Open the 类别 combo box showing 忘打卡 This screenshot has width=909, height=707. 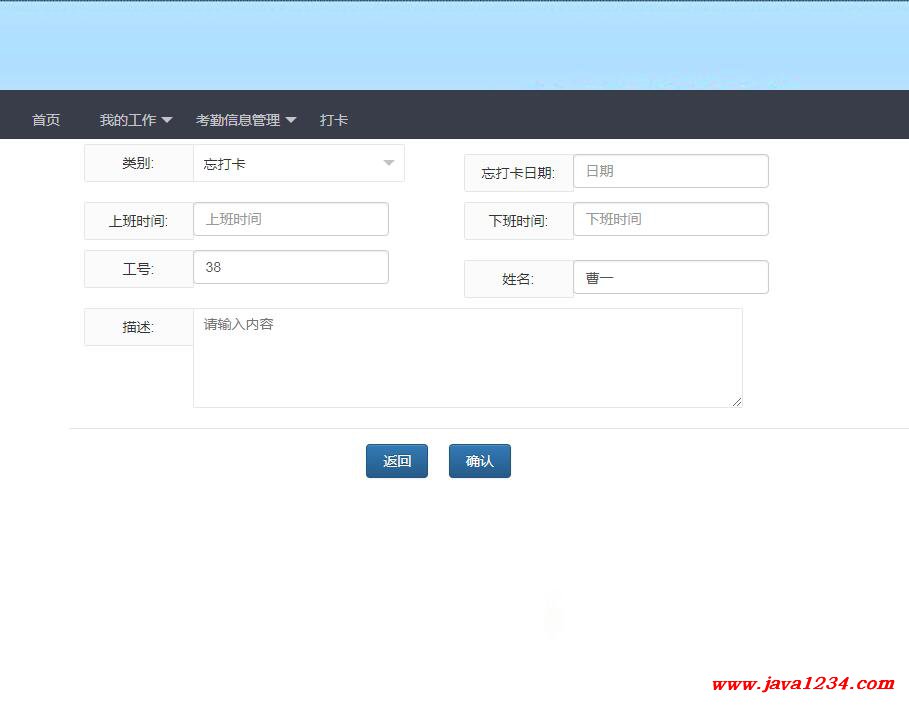[x=299, y=163]
